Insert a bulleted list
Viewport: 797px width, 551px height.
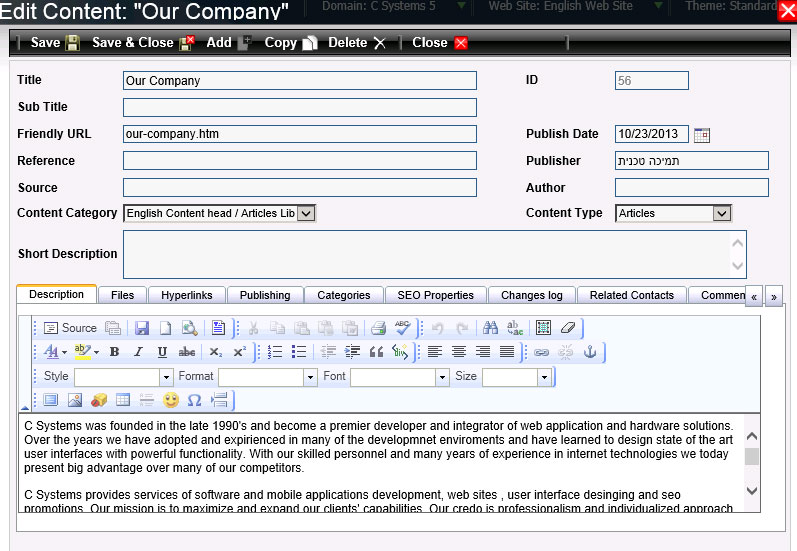pyautogui.click(x=299, y=352)
